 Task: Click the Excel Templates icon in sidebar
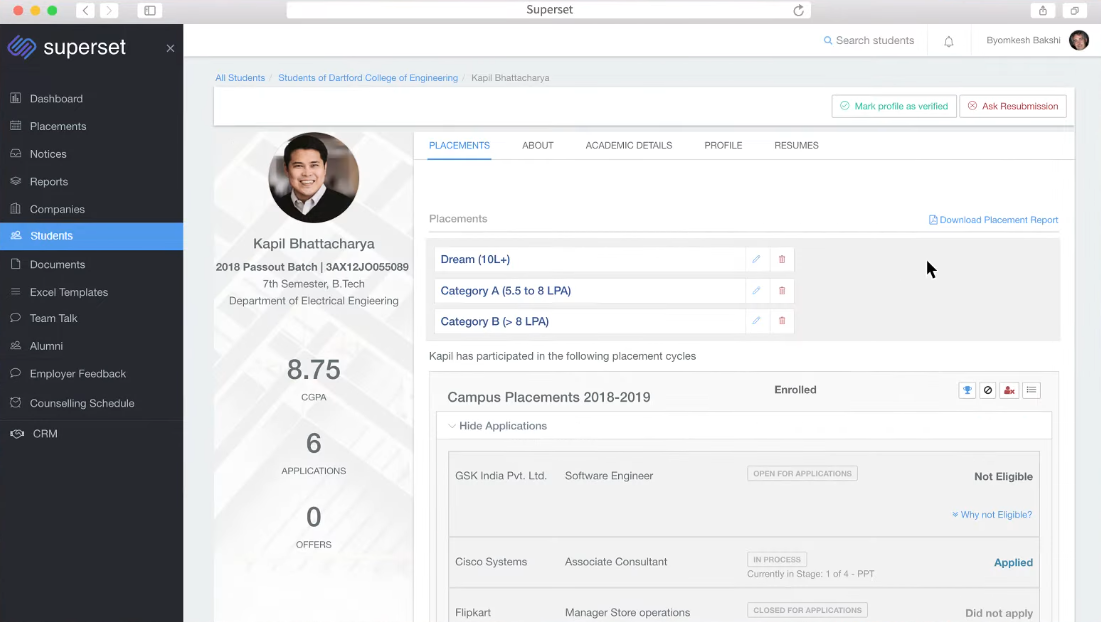point(15,291)
